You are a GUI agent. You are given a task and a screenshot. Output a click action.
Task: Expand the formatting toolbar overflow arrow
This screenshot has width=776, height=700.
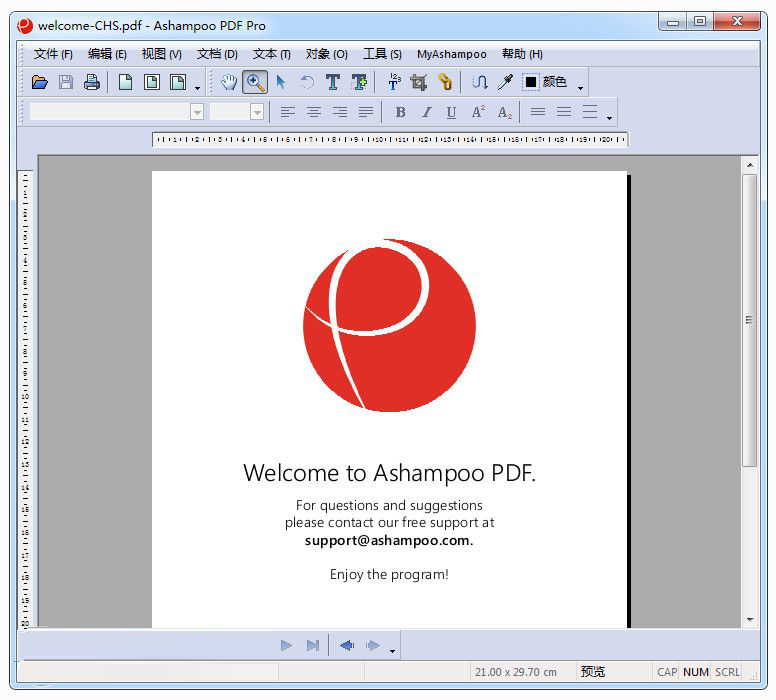609,118
